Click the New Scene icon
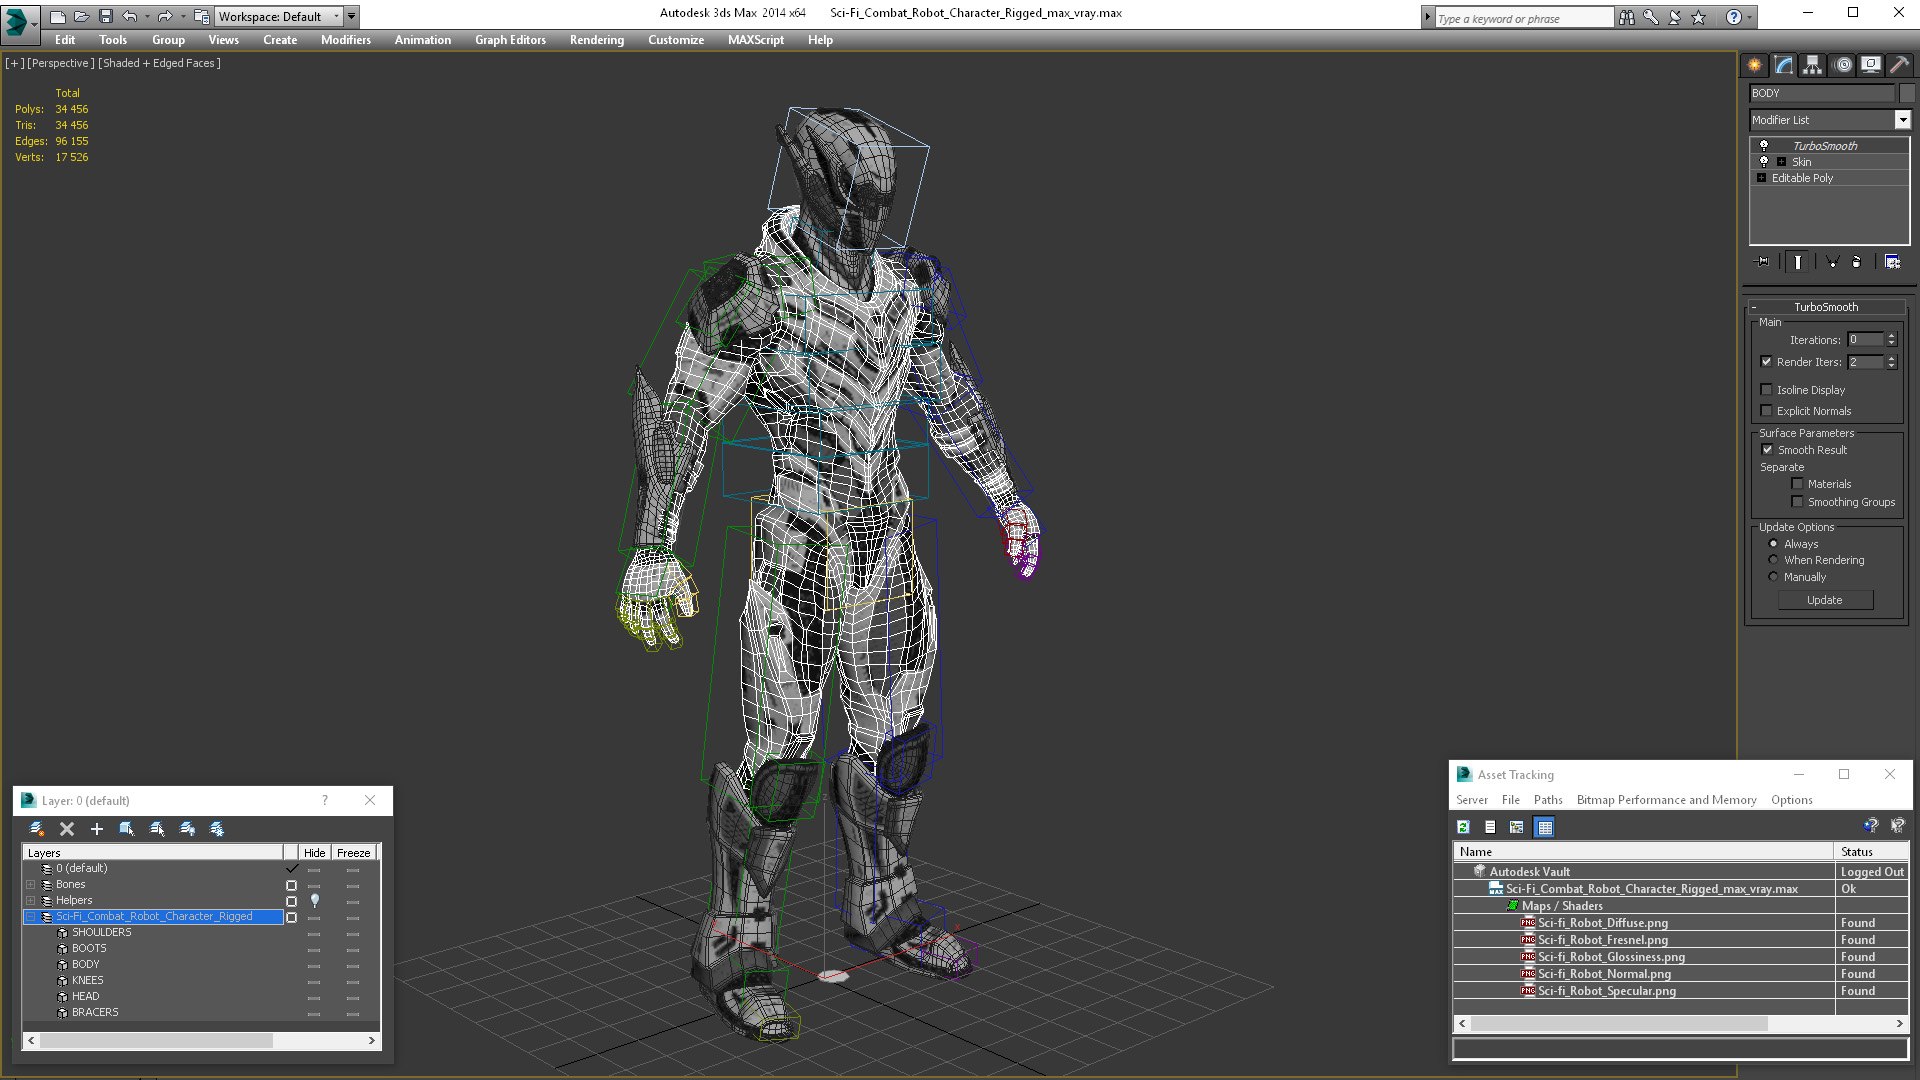This screenshot has width=1920, height=1080. pyautogui.click(x=58, y=16)
